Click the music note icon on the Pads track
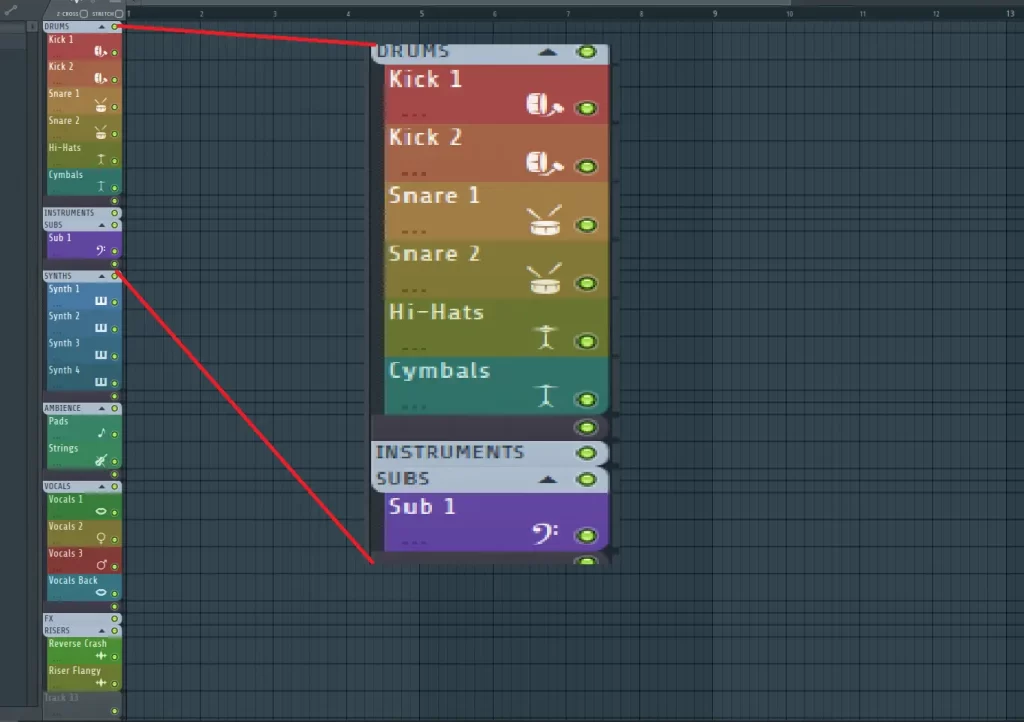Viewport: 1024px width, 722px height. pyautogui.click(x=101, y=433)
